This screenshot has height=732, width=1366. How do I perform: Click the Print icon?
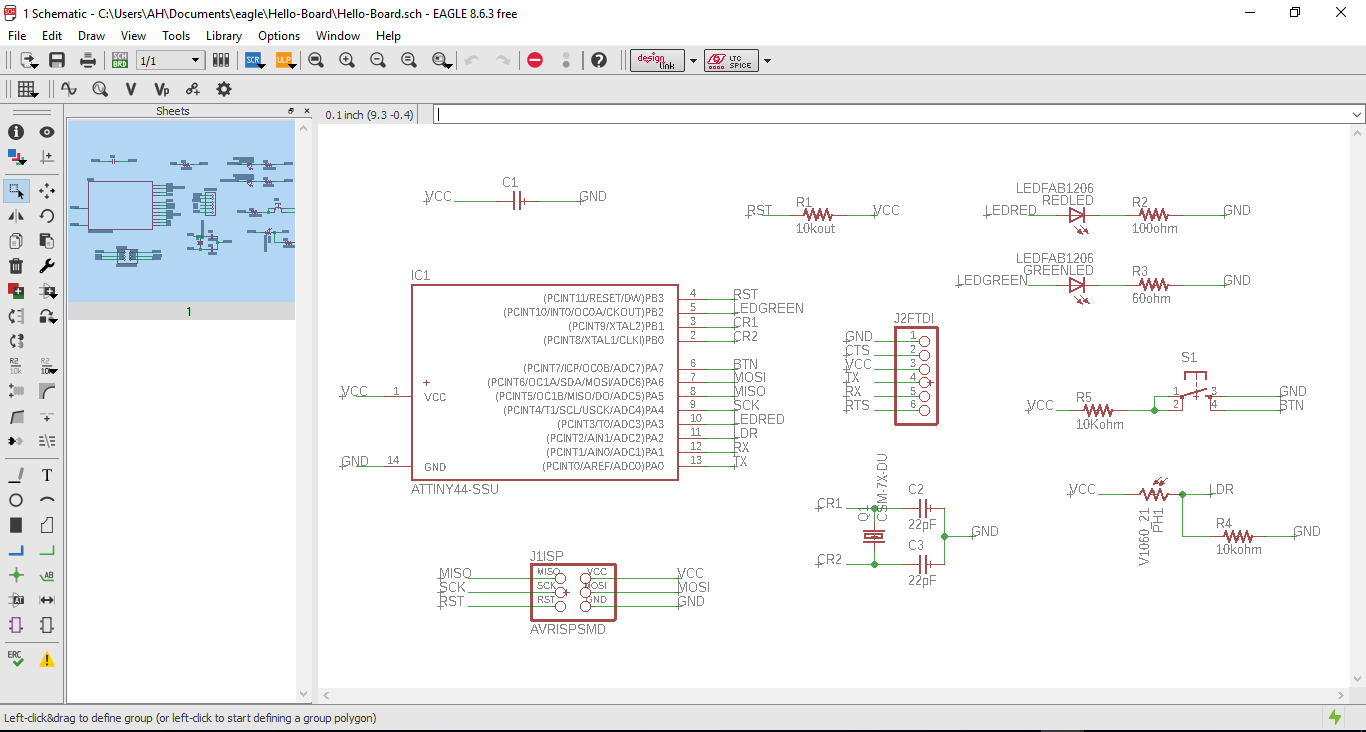point(88,60)
